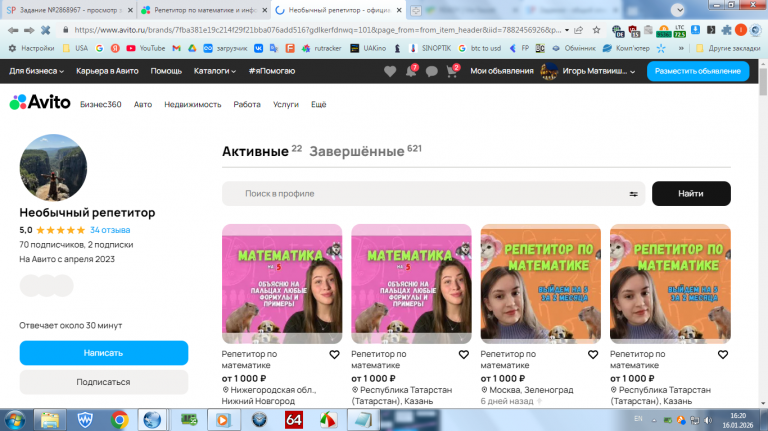Image resolution: width=768 pixels, height=431 pixels.
Task: Click the Написать button
Action: click(104, 353)
